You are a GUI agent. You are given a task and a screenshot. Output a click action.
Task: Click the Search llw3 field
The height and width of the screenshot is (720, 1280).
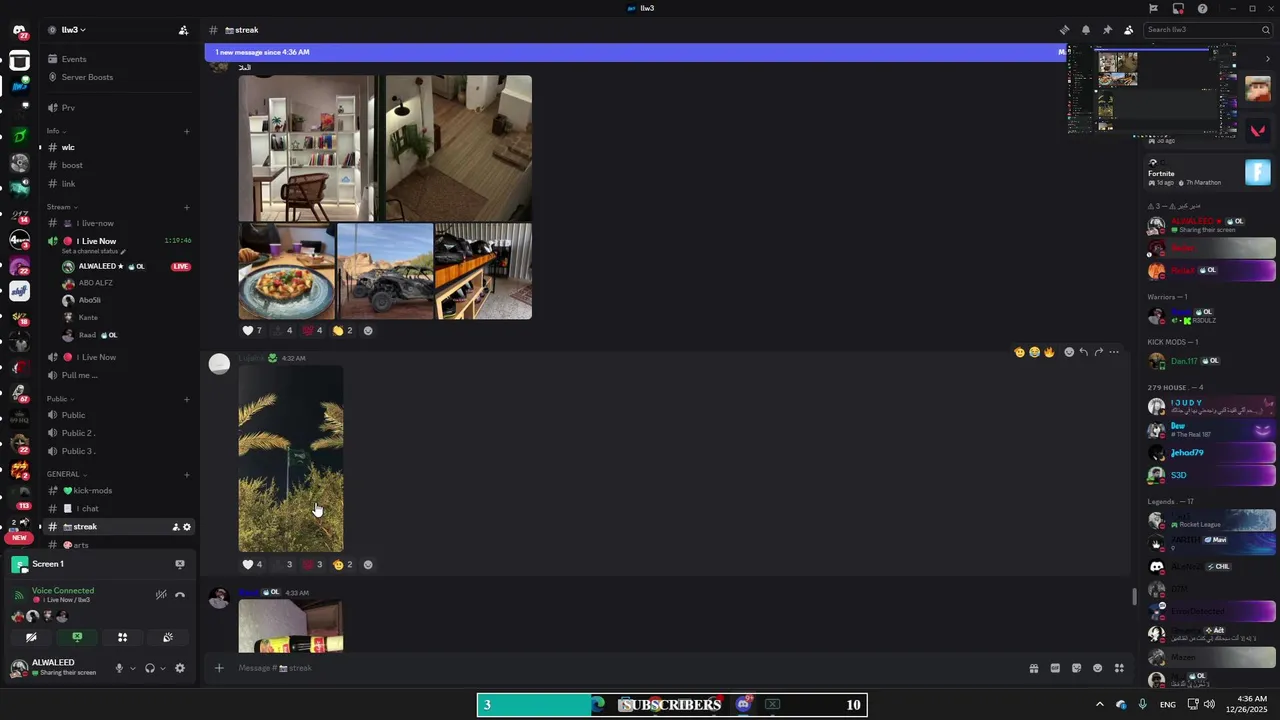(x=1208, y=30)
